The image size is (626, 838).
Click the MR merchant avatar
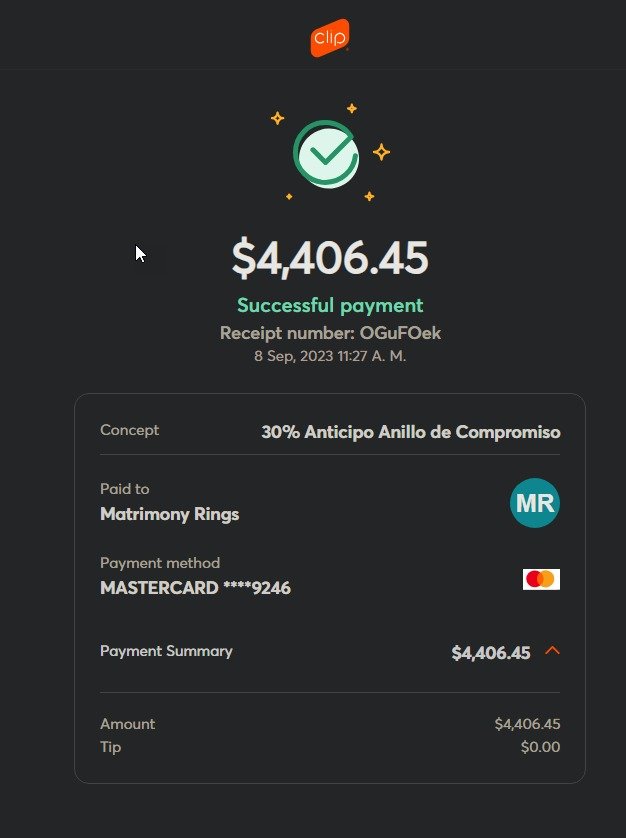[x=535, y=503]
